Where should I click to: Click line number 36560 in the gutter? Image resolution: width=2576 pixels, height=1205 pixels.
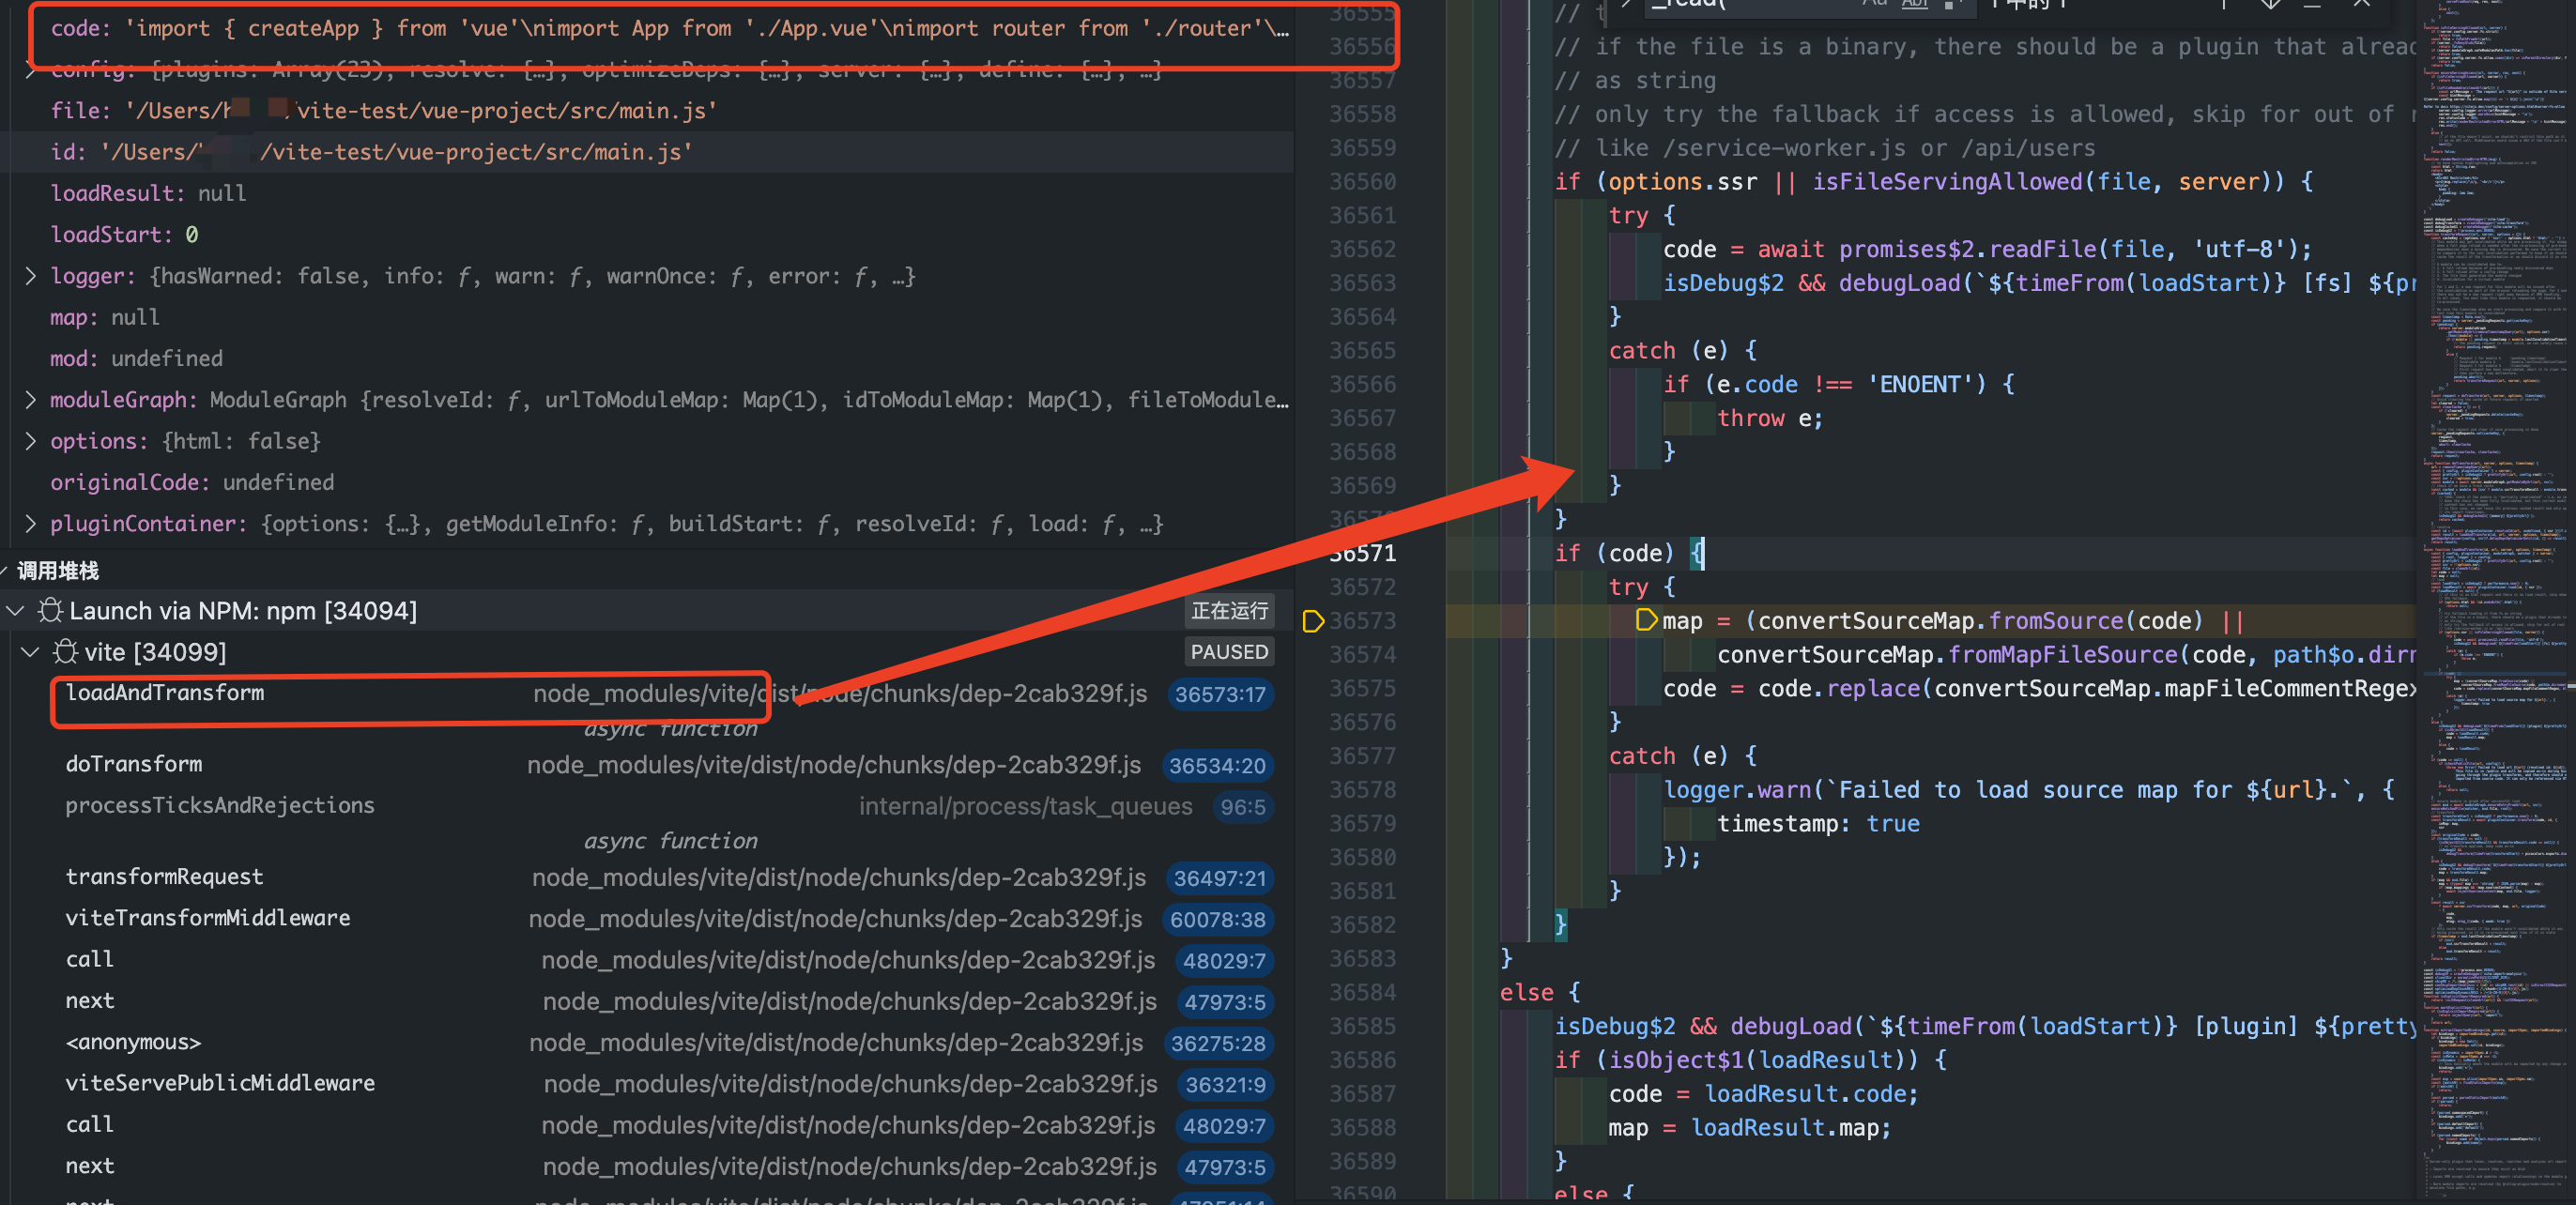pos(1362,182)
